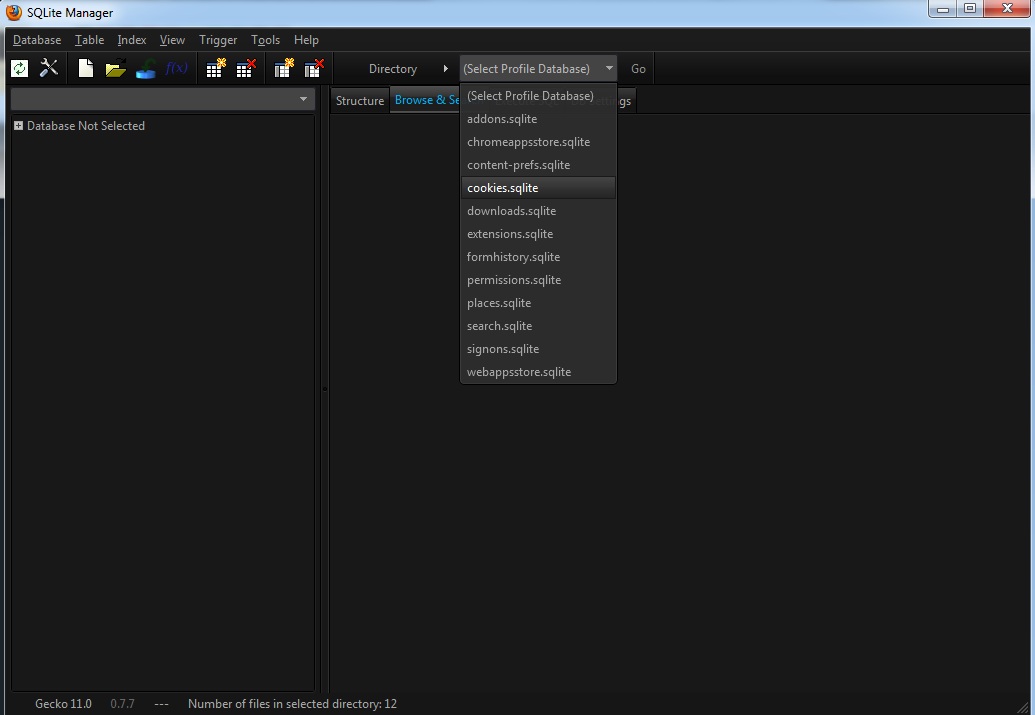The image size is (1035, 715).
Task: Select permissions.sqlite from the list
Action: [x=538, y=280]
